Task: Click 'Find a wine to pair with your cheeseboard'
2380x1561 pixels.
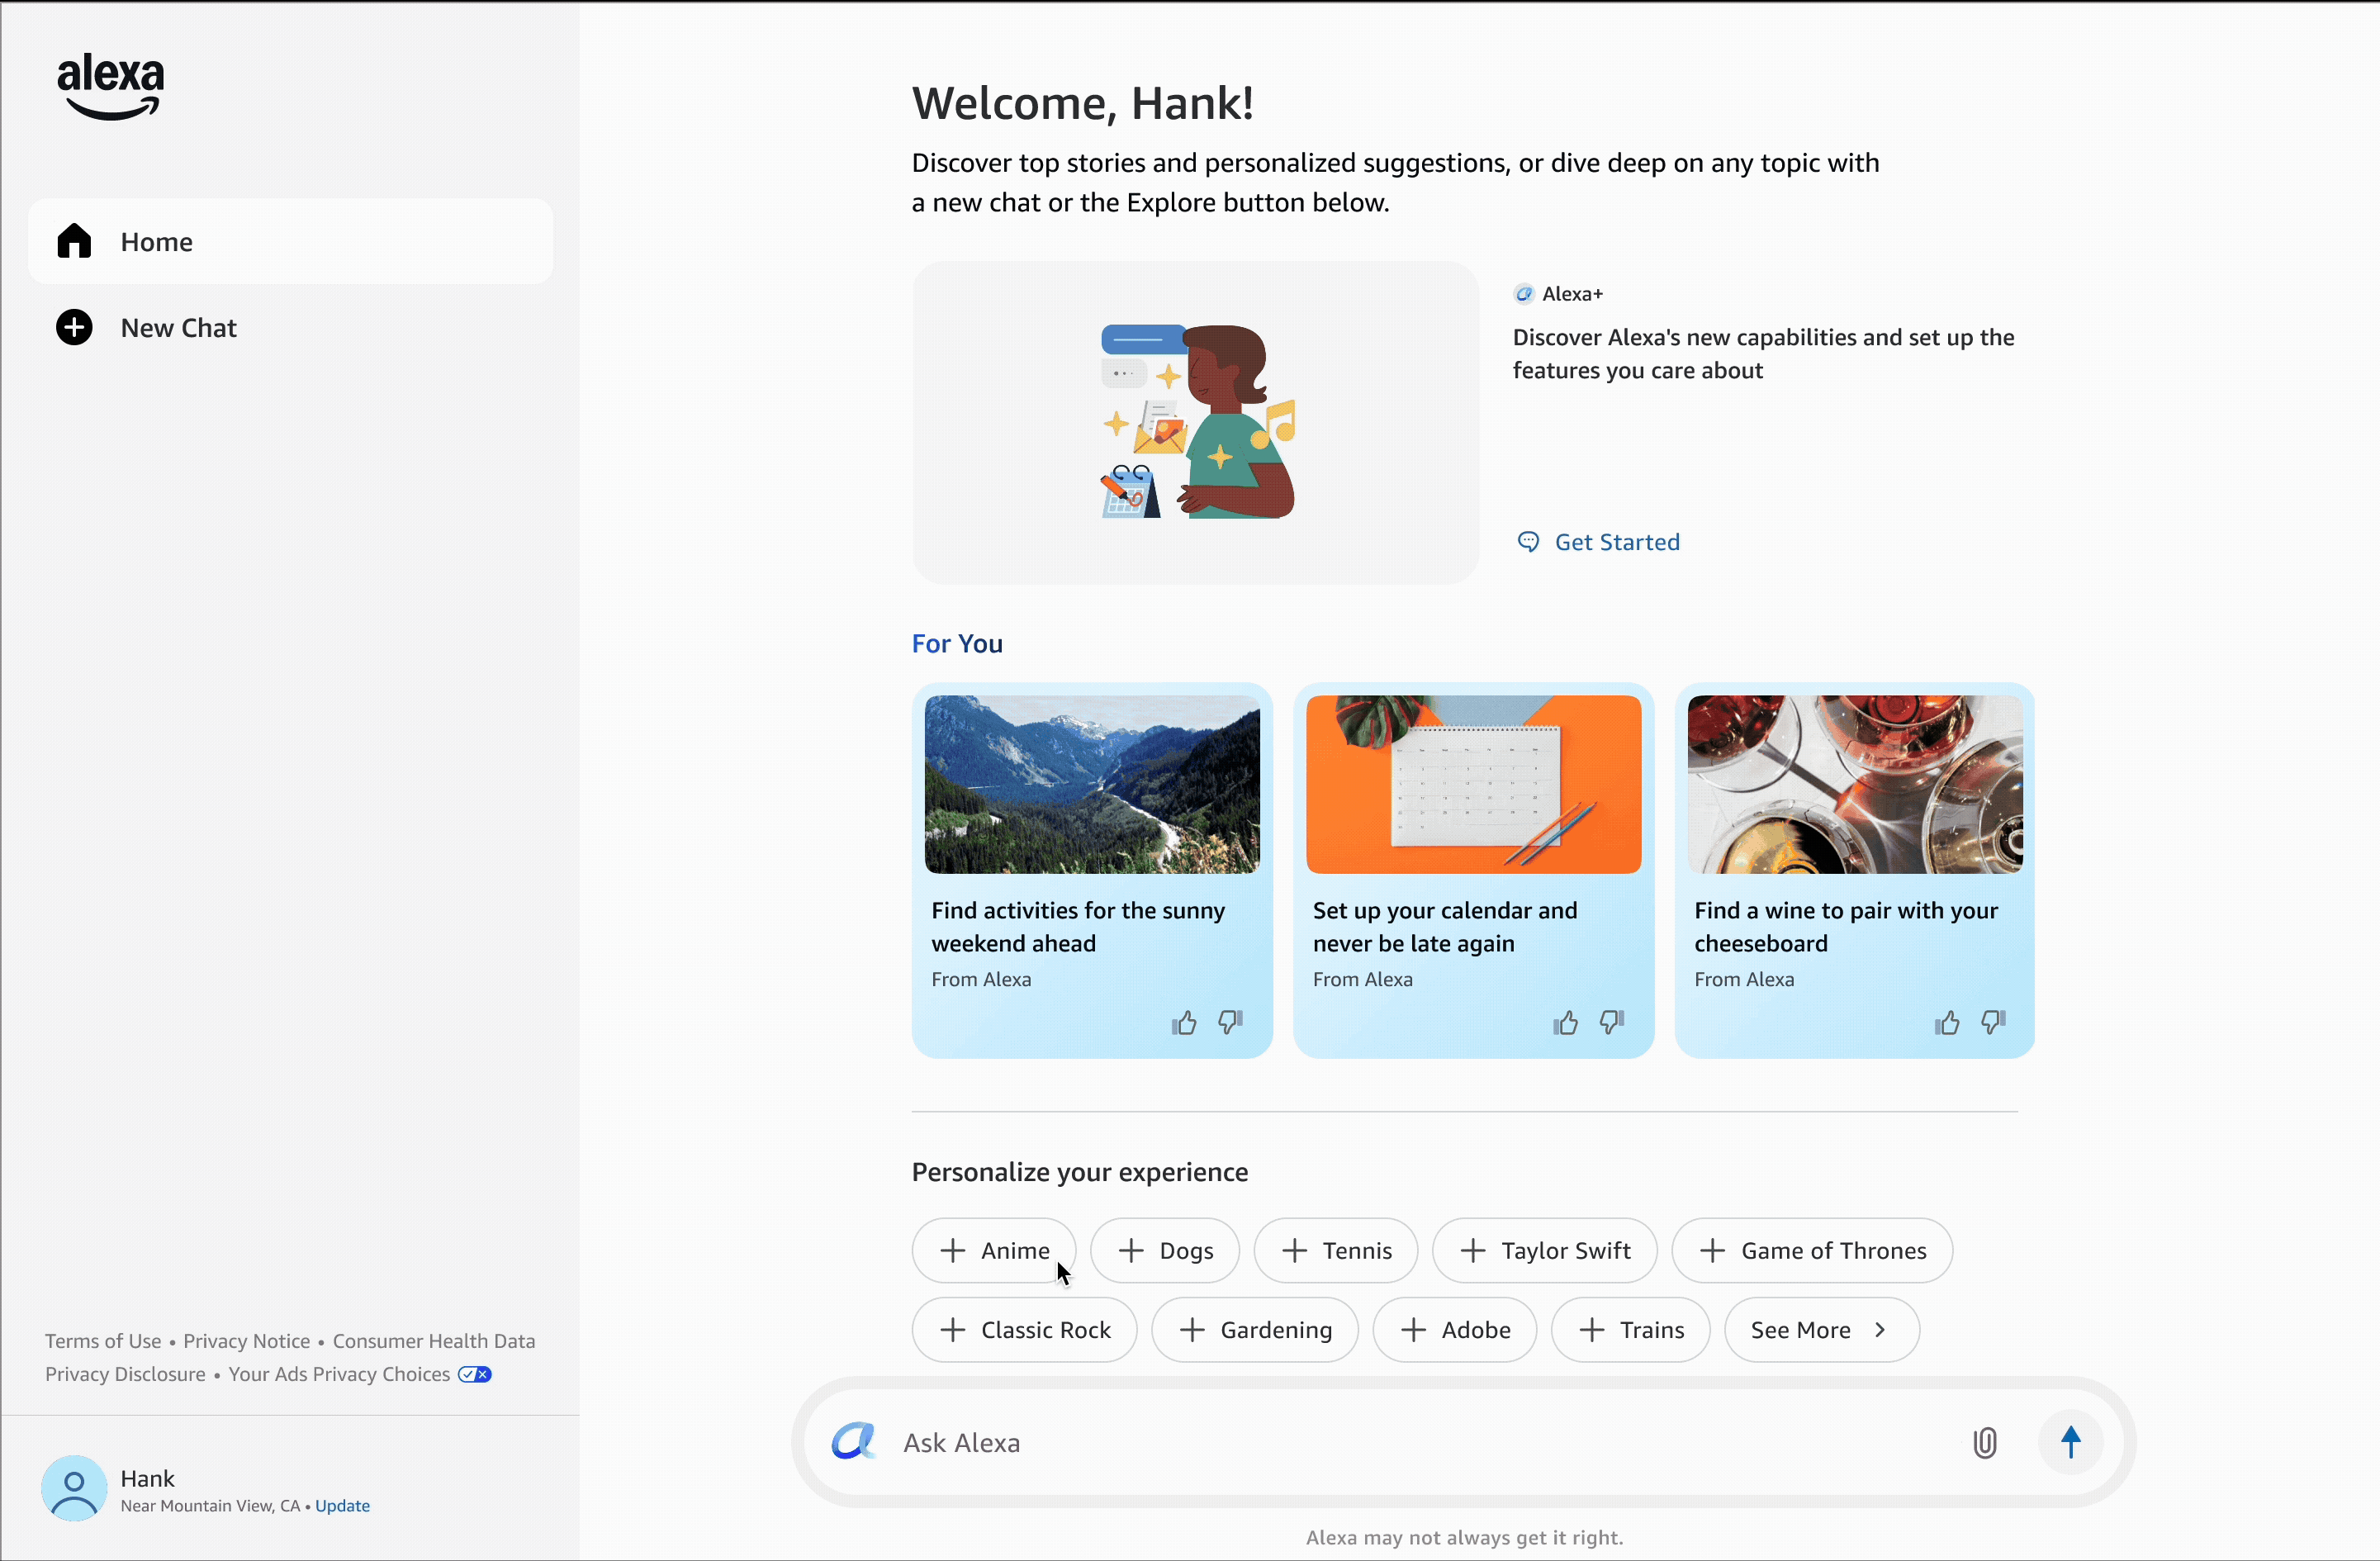Action: click(x=1846, y=927)
